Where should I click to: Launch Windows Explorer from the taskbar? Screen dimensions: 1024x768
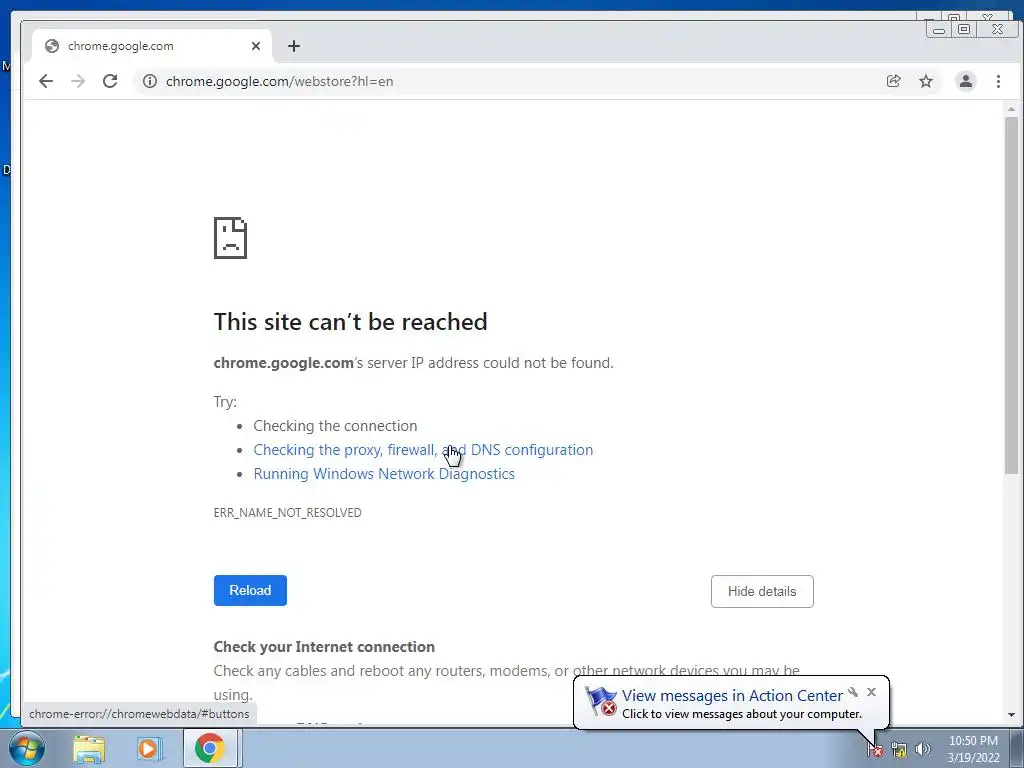[x=89, y=748]
